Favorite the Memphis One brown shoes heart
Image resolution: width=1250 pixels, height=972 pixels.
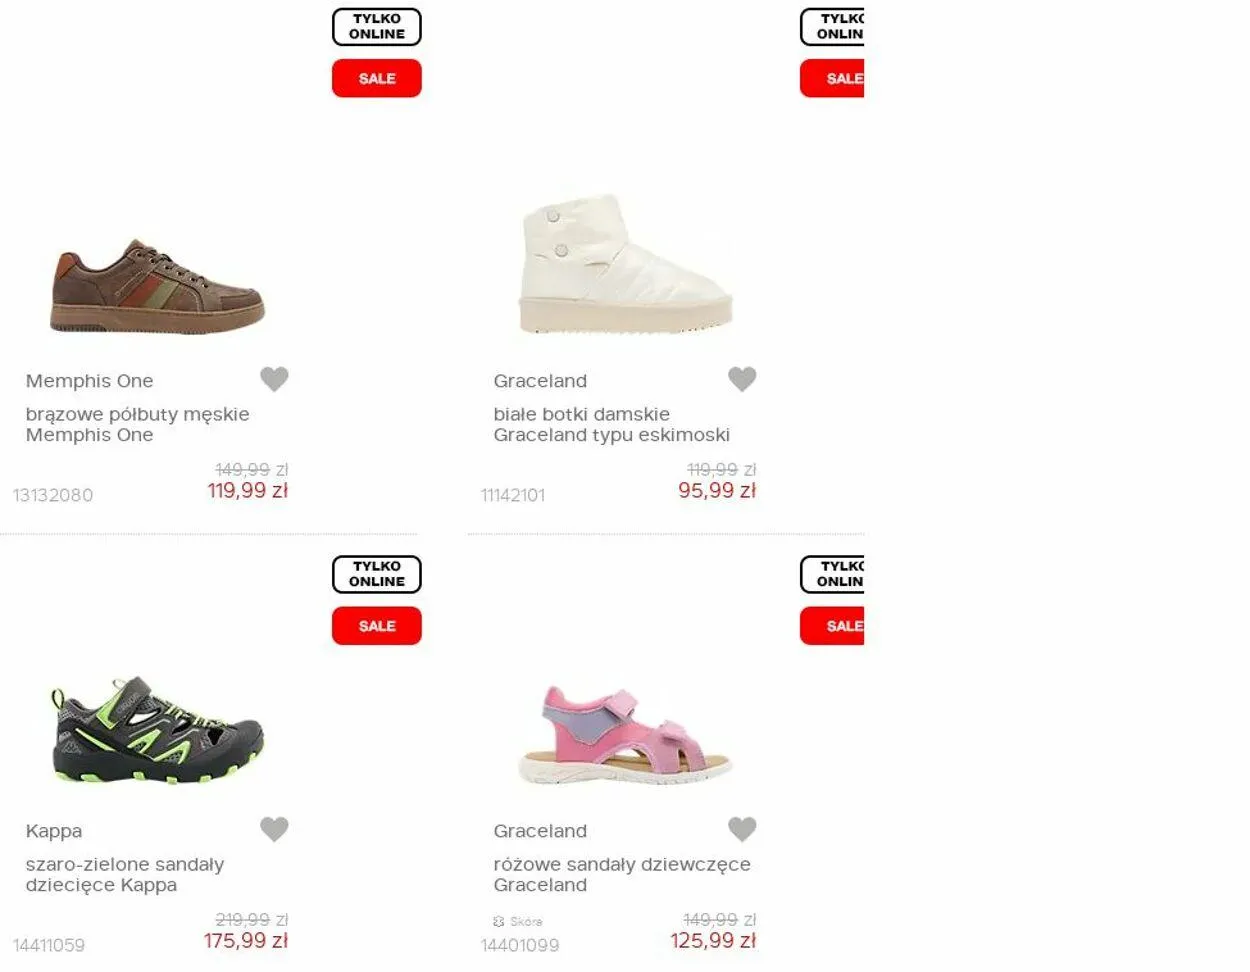[x=274, y=379]
